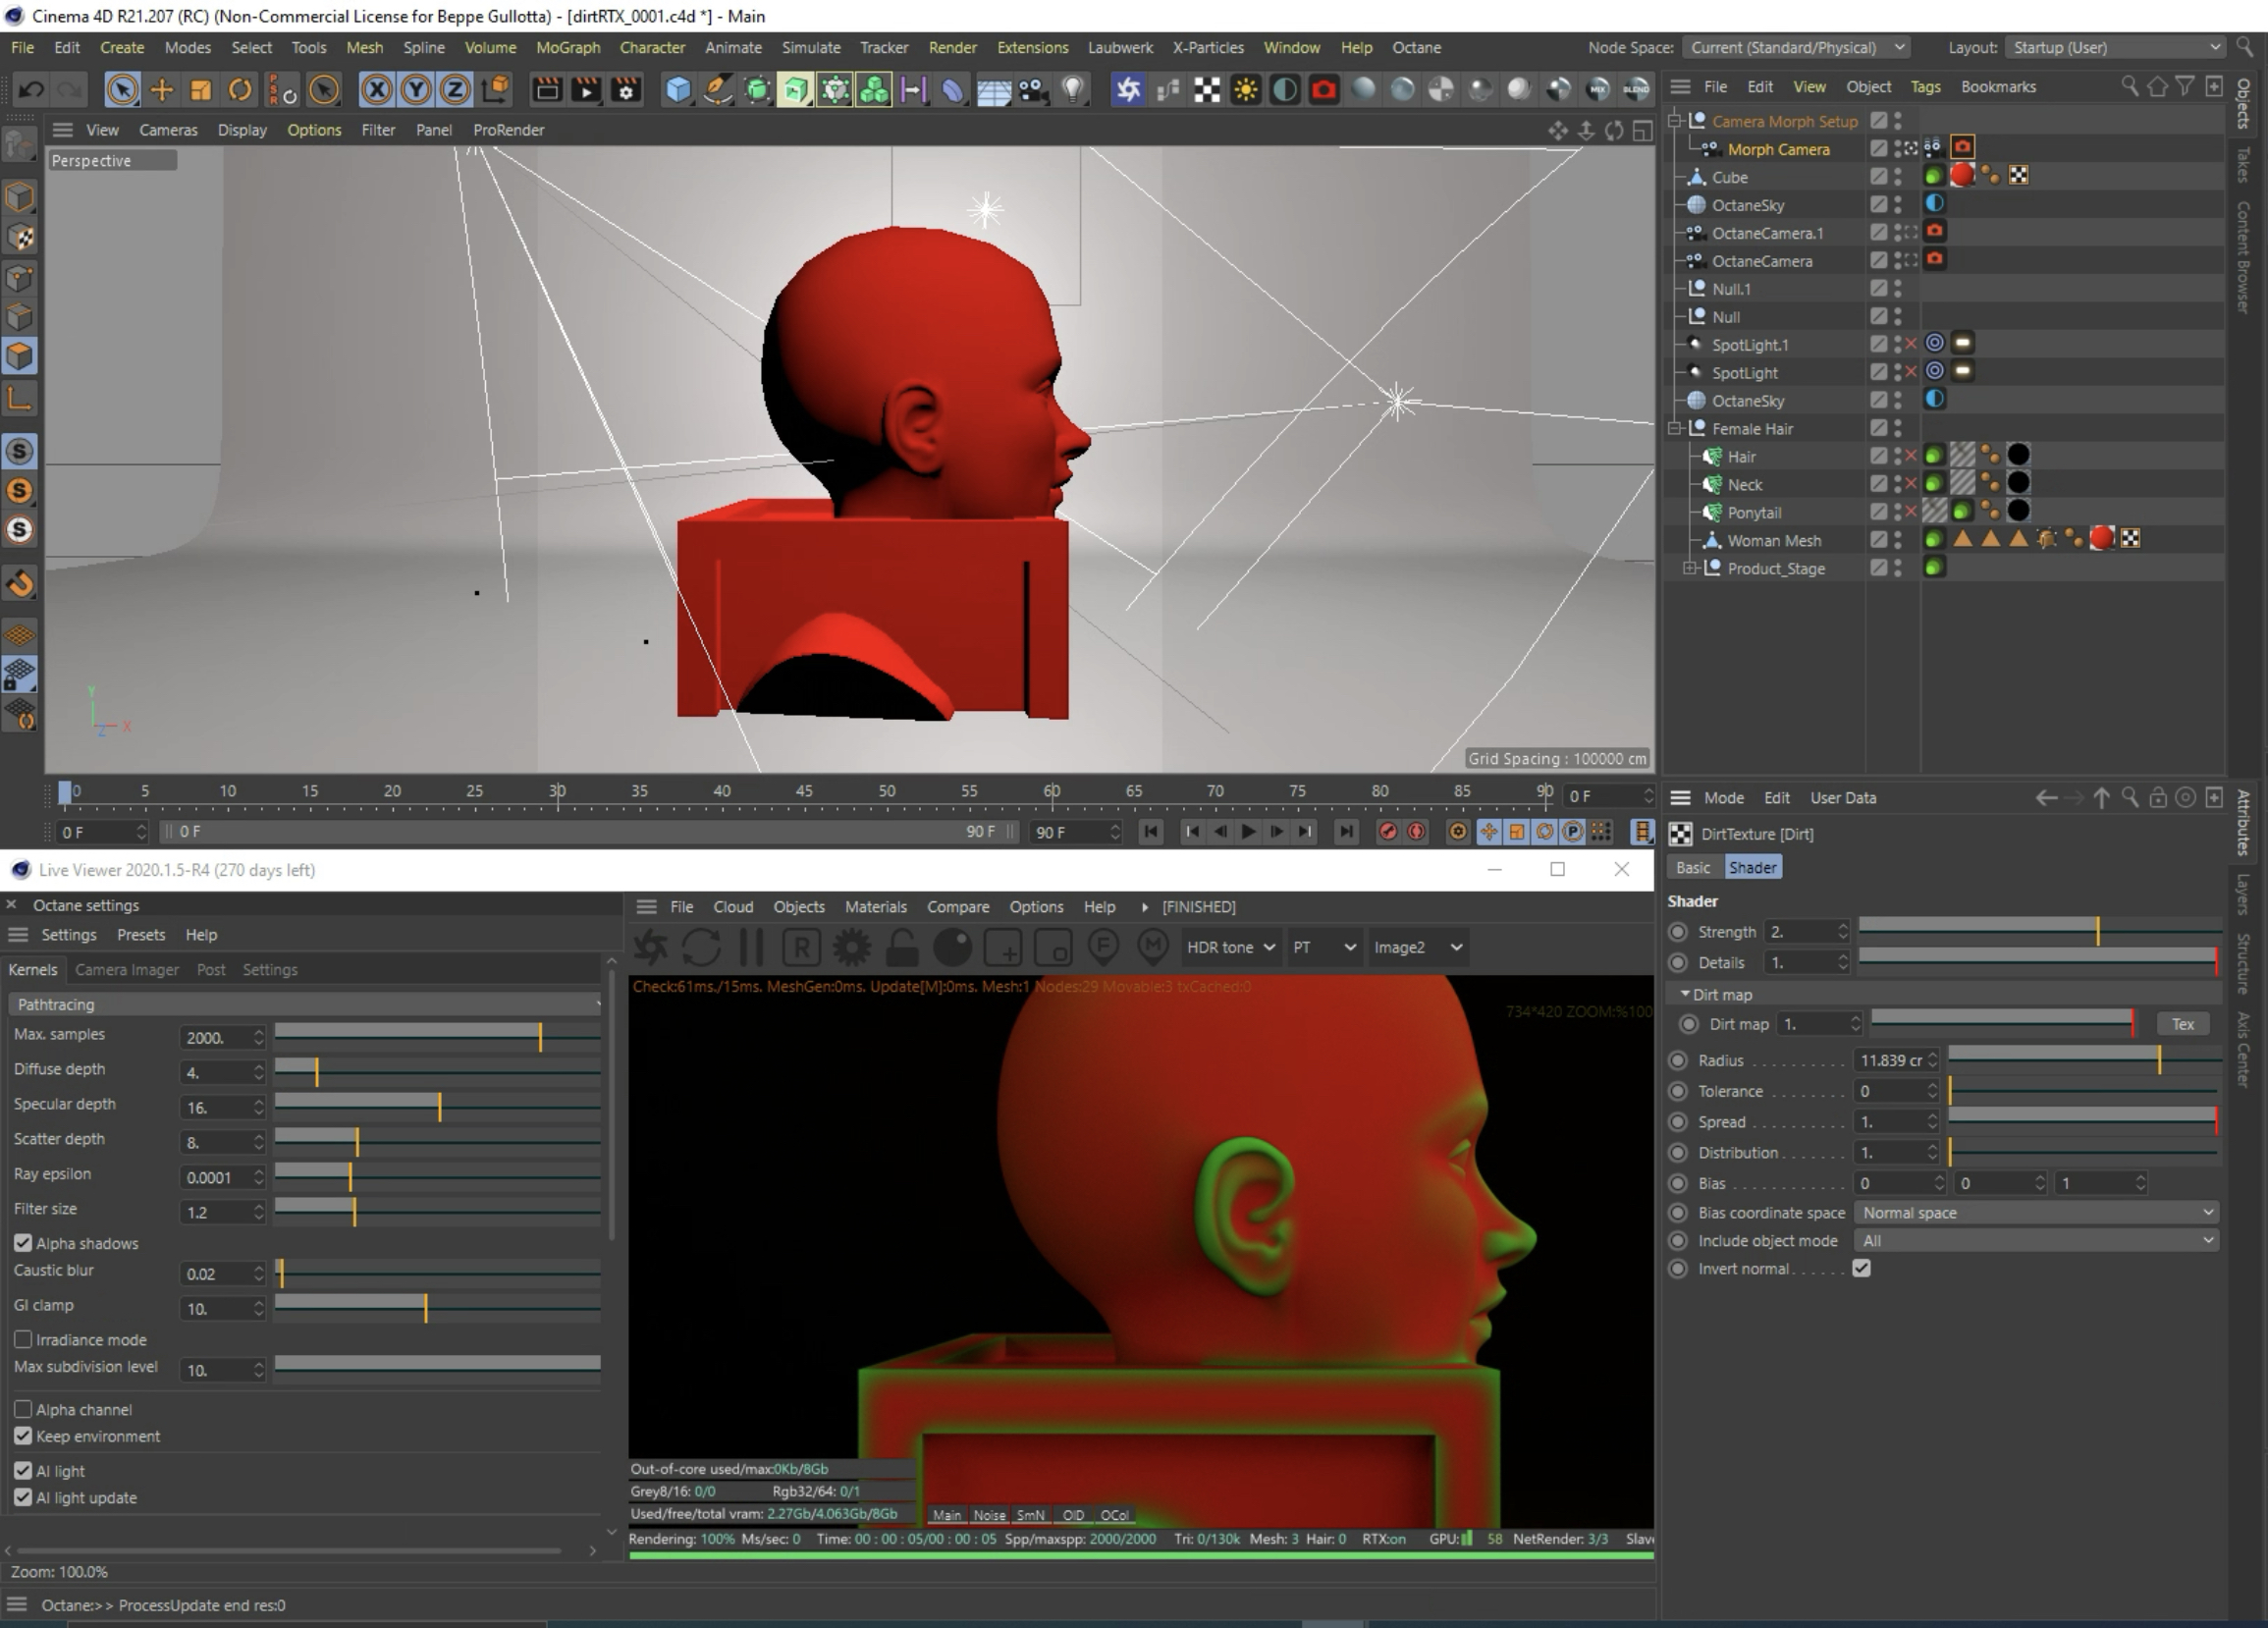Select the Move tool in top toolbar
This screenshot has width=2268, height=1628.
coord(161,90)
